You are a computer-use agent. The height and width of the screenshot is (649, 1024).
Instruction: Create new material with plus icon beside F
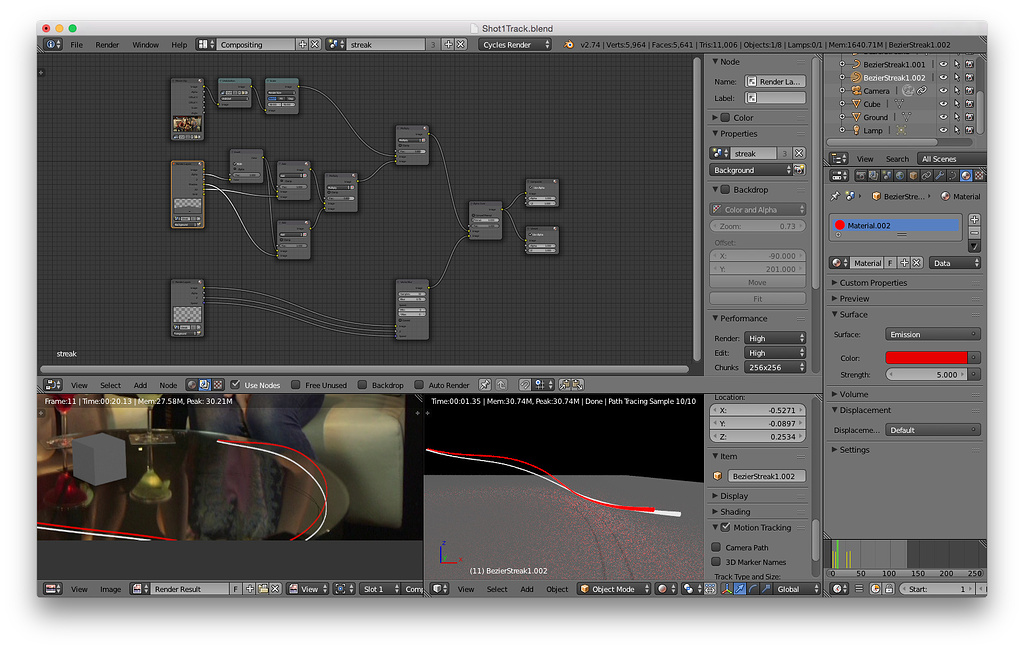[904, 263]
